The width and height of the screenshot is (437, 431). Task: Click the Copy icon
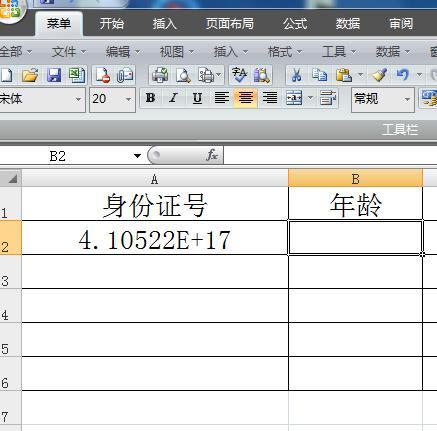(x=319, y=75)
